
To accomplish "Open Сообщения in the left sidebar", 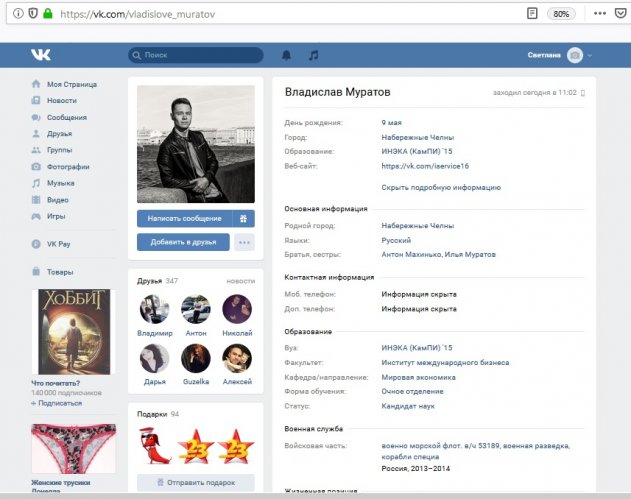I will (x=68, y=117).
